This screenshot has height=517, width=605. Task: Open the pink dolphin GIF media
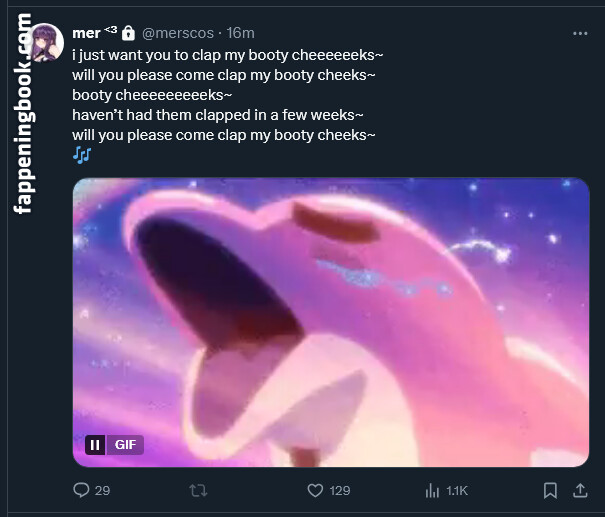pyautogui.click(x=330, y=320)
